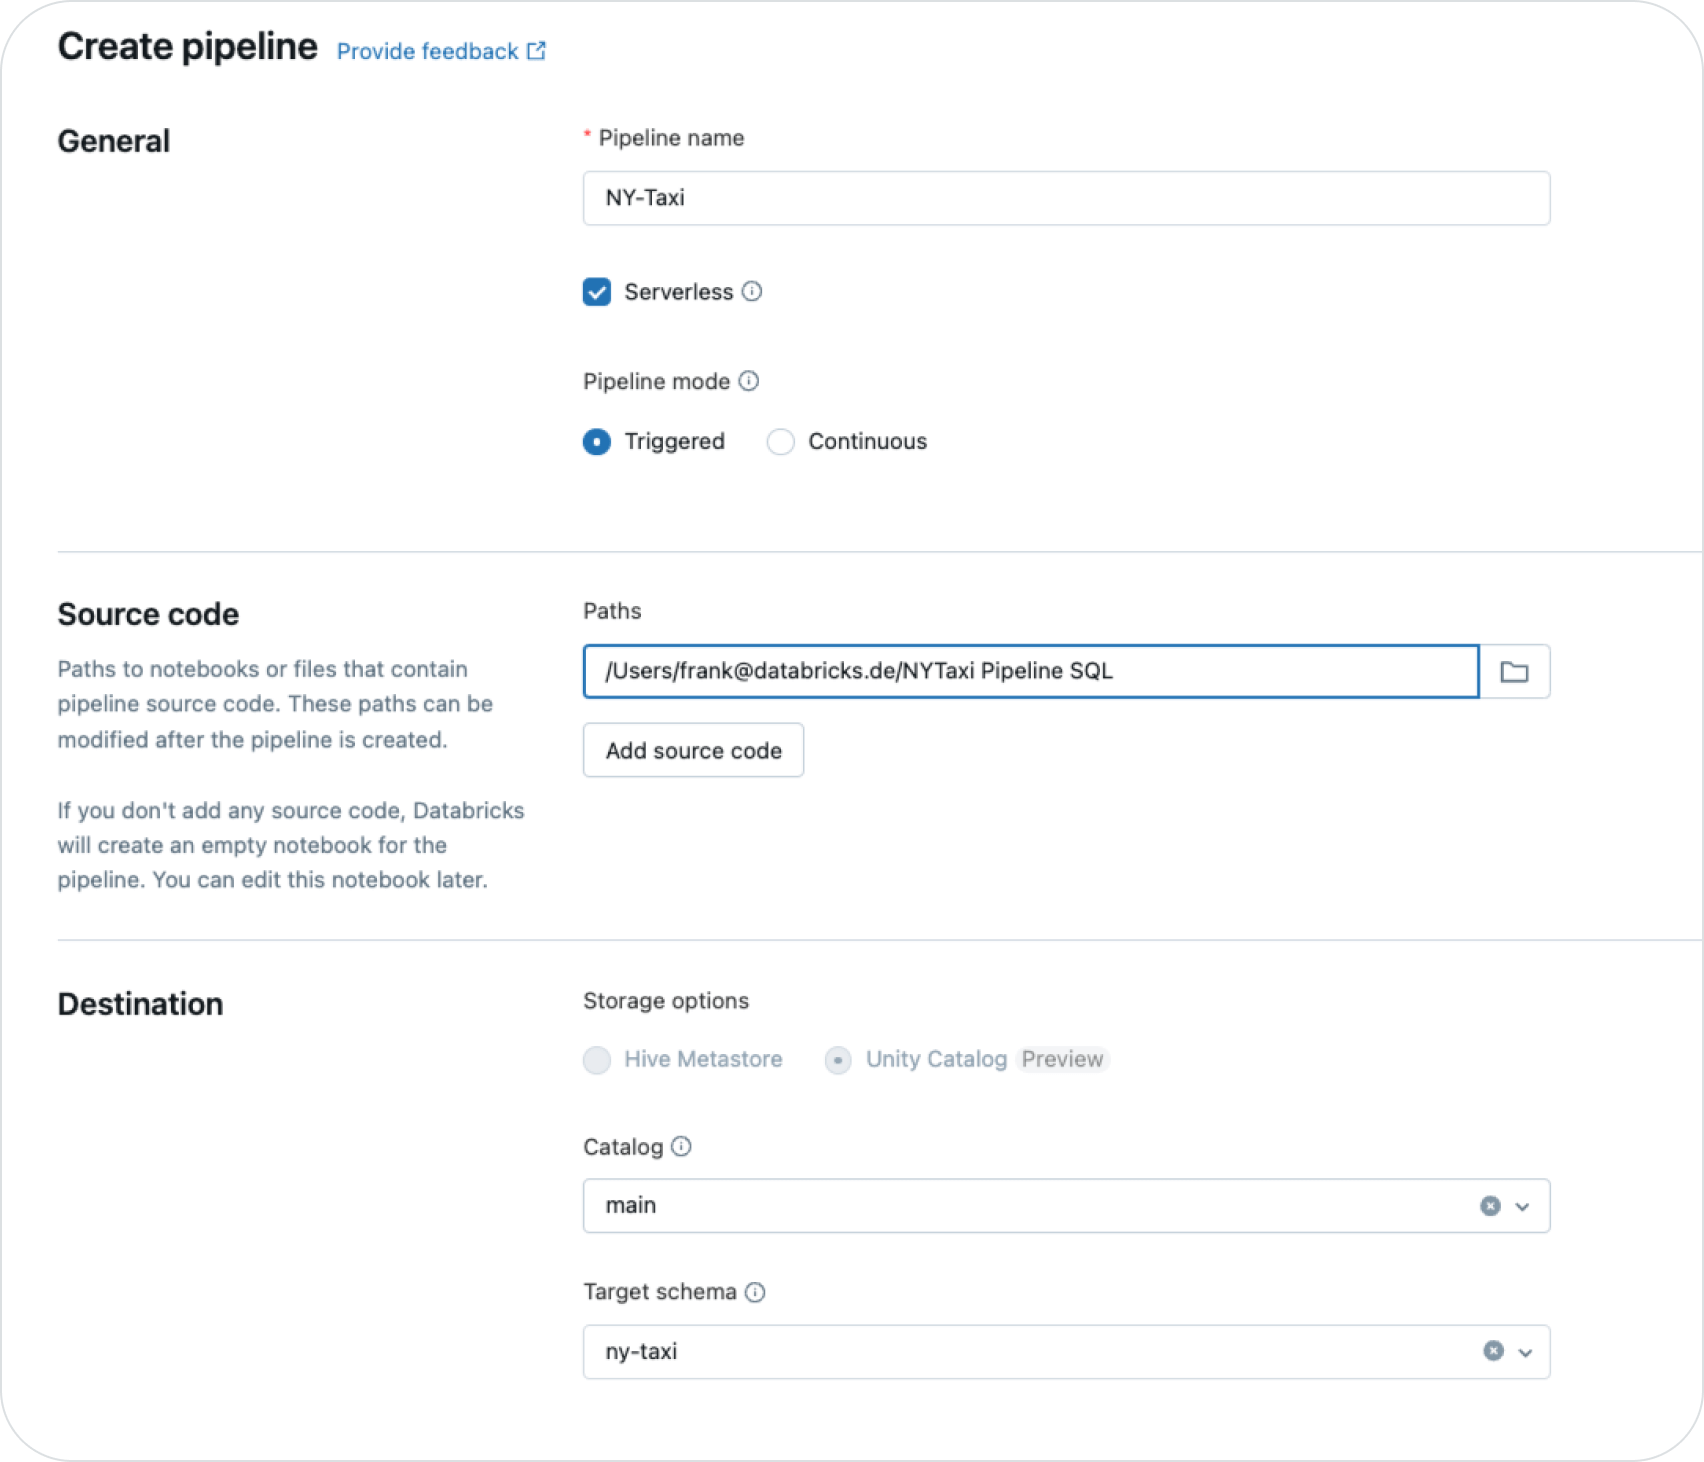This screenshot has height=1462, width=1704.
Task: Click the Pipeline name input field
Action: point(1066,198)
